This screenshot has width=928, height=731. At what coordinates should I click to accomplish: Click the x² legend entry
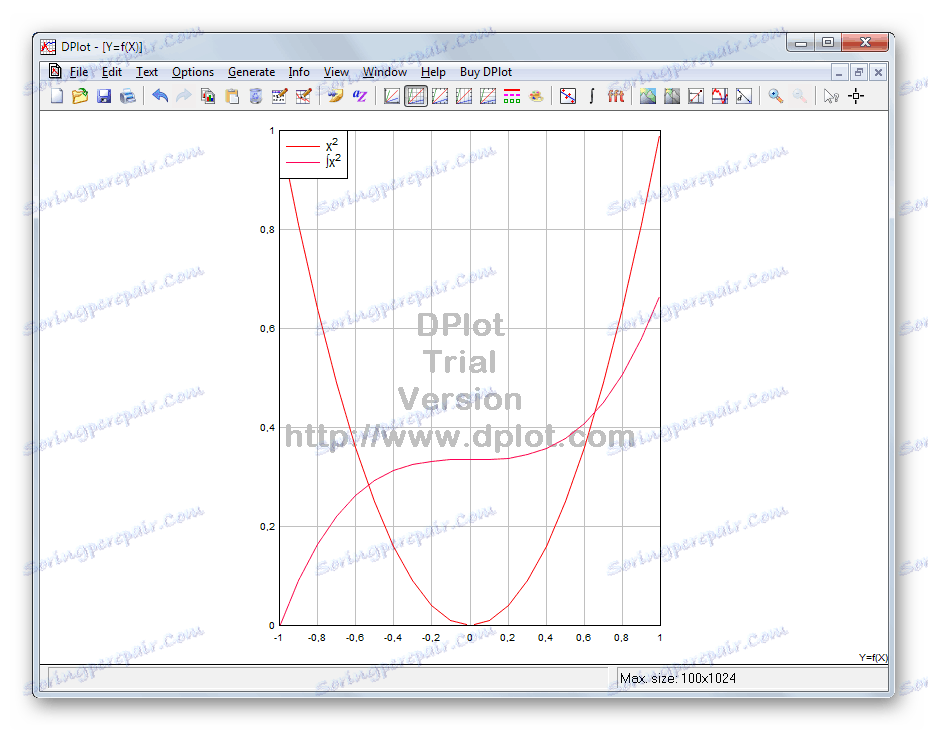(312, 145)
